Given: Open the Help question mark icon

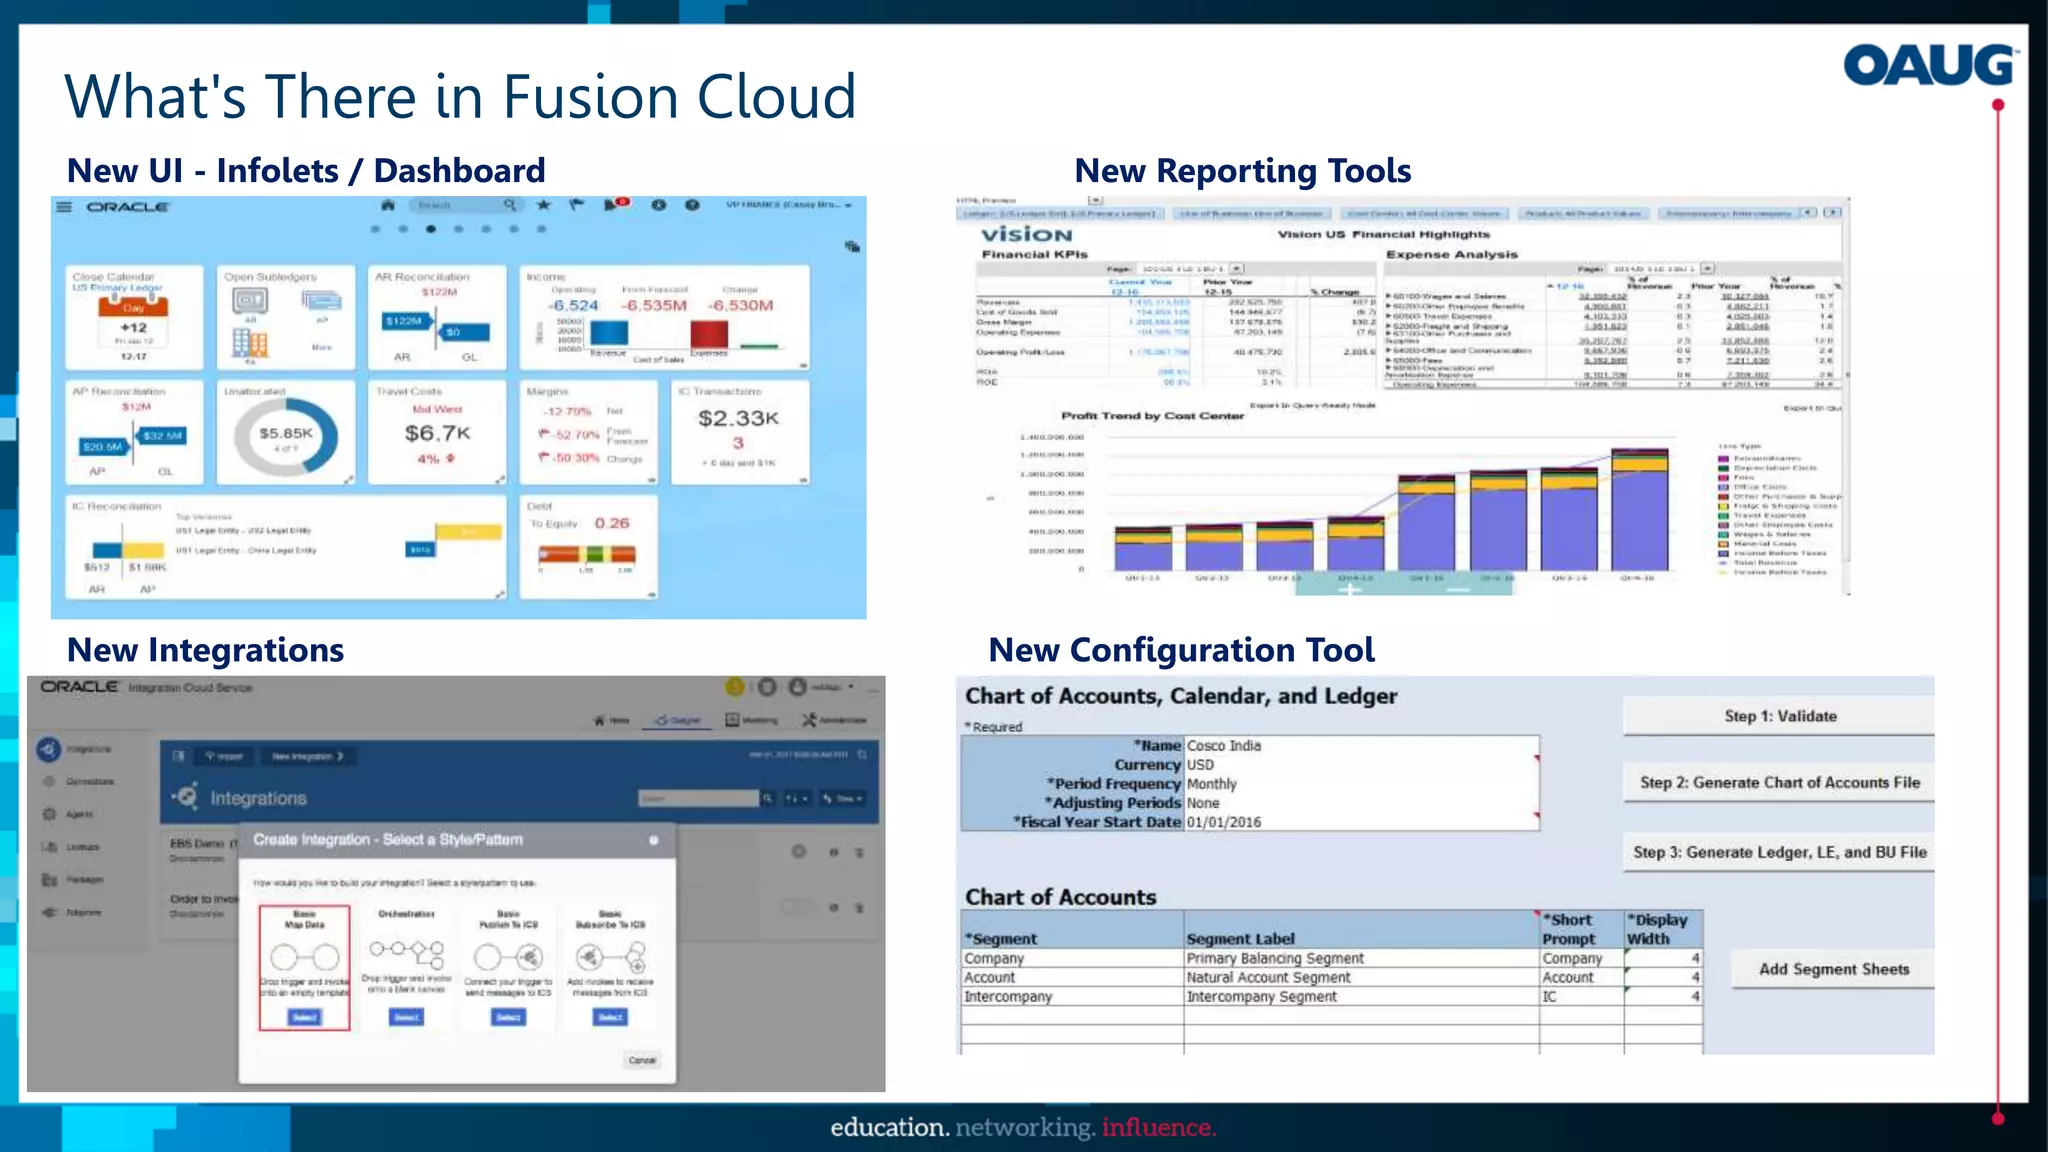Looking at the screenshot, I should click(x=691, y=205).
